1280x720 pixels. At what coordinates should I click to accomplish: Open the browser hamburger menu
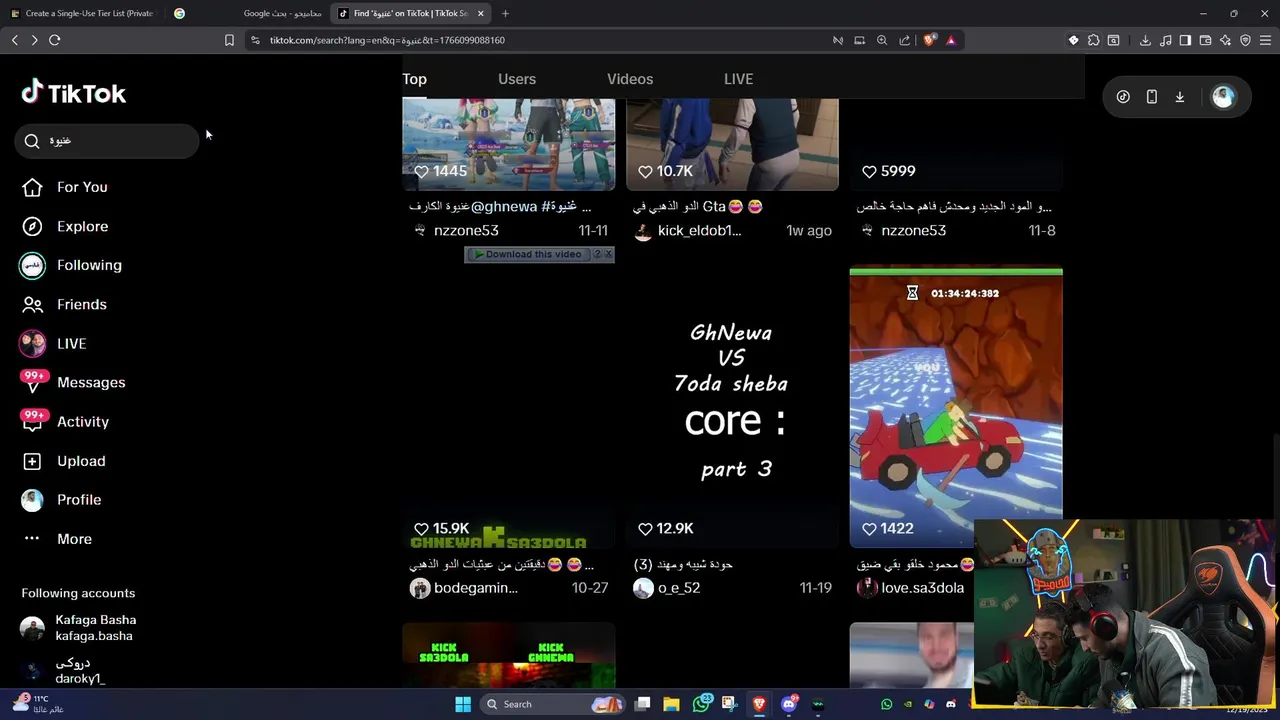pyautogui.click(x=1265, y=40)
